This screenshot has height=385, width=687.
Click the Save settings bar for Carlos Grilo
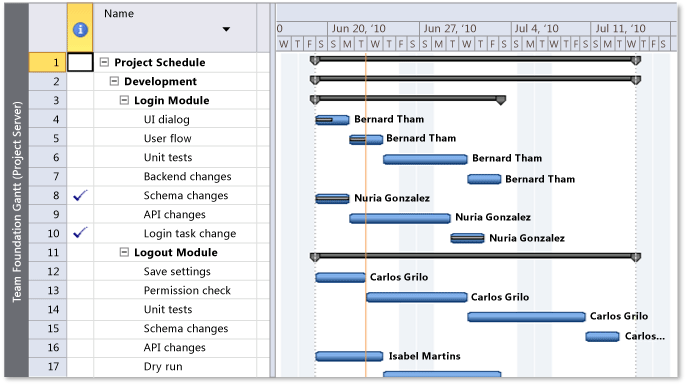pos(340,277)
